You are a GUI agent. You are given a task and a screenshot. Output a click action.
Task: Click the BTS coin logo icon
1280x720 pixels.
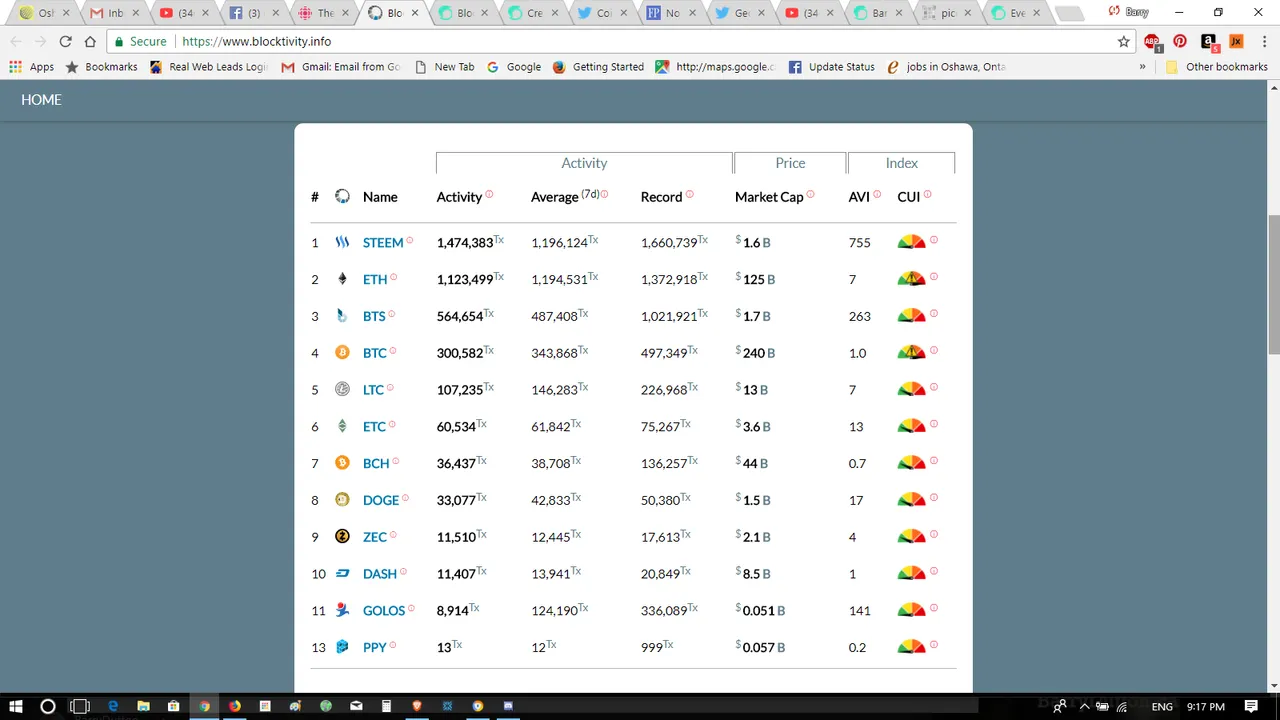coord(342,316)
